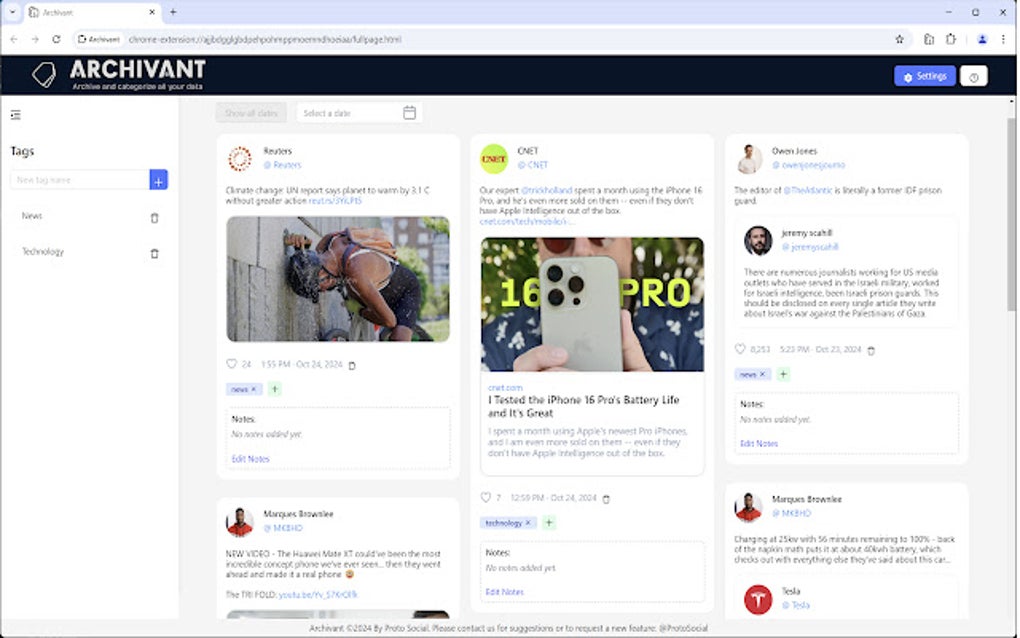Open the Chrome three-dot menu
Screen dimensions: 1020x638
click(1003, 40)
